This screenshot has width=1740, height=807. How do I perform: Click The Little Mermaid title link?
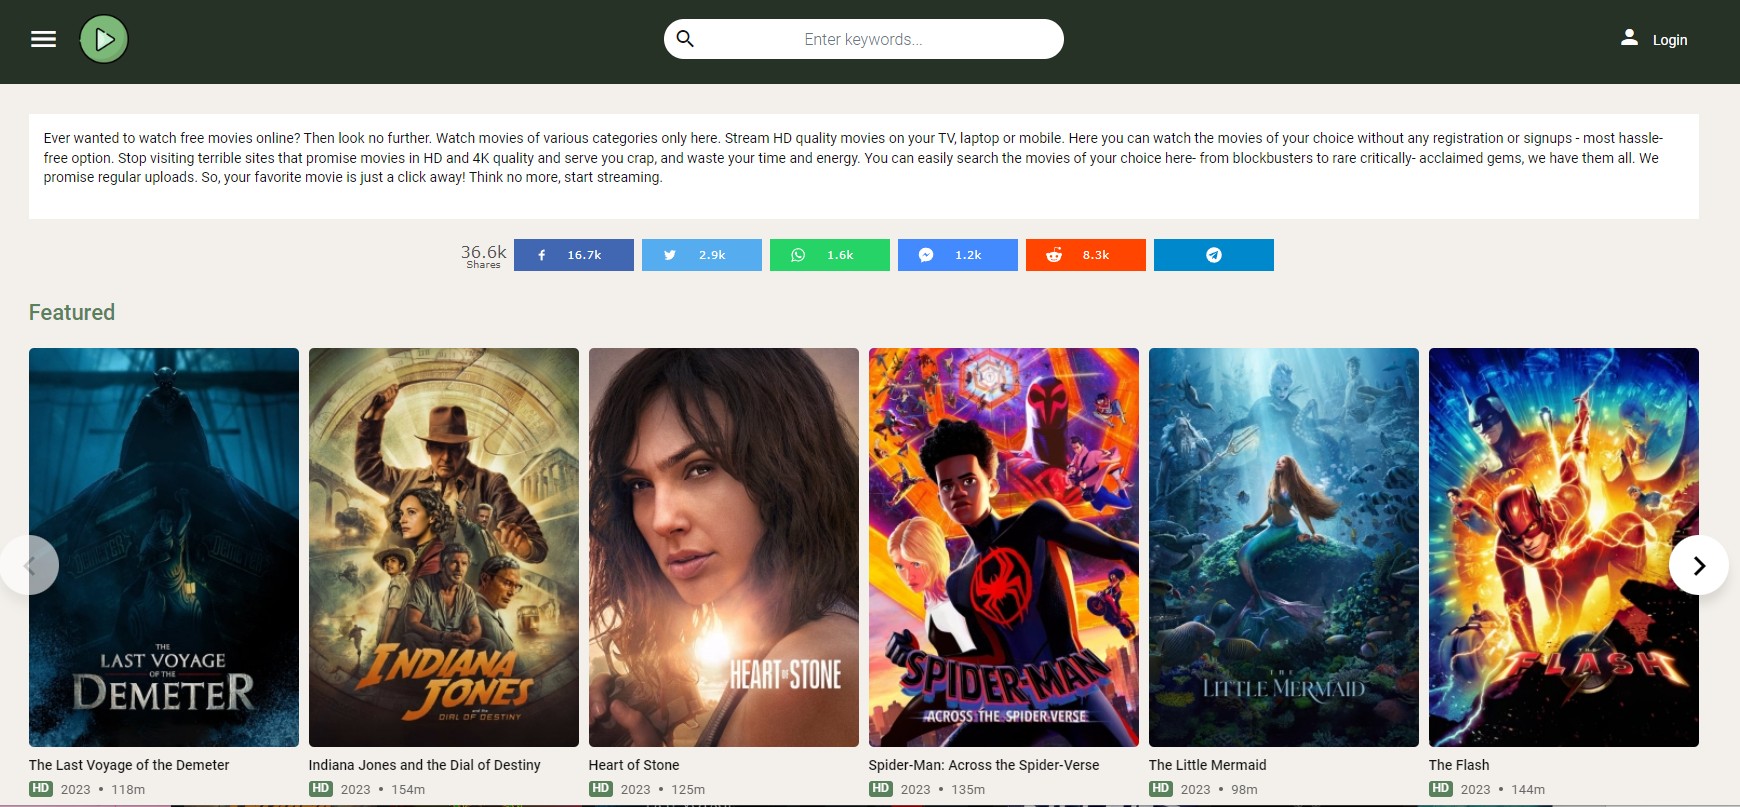pos(1207,765)
